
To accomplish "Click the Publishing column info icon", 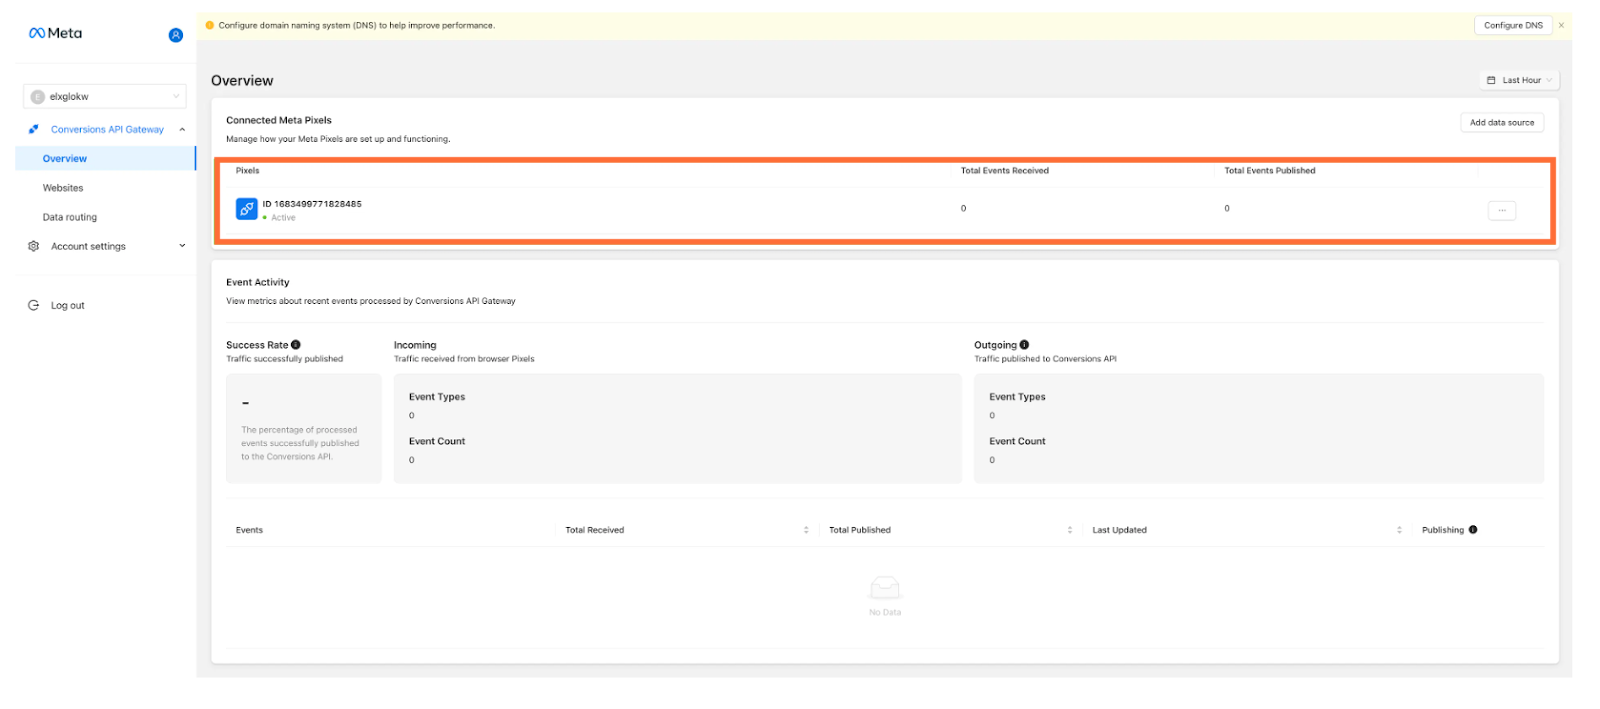I will tap(1473, 530).
